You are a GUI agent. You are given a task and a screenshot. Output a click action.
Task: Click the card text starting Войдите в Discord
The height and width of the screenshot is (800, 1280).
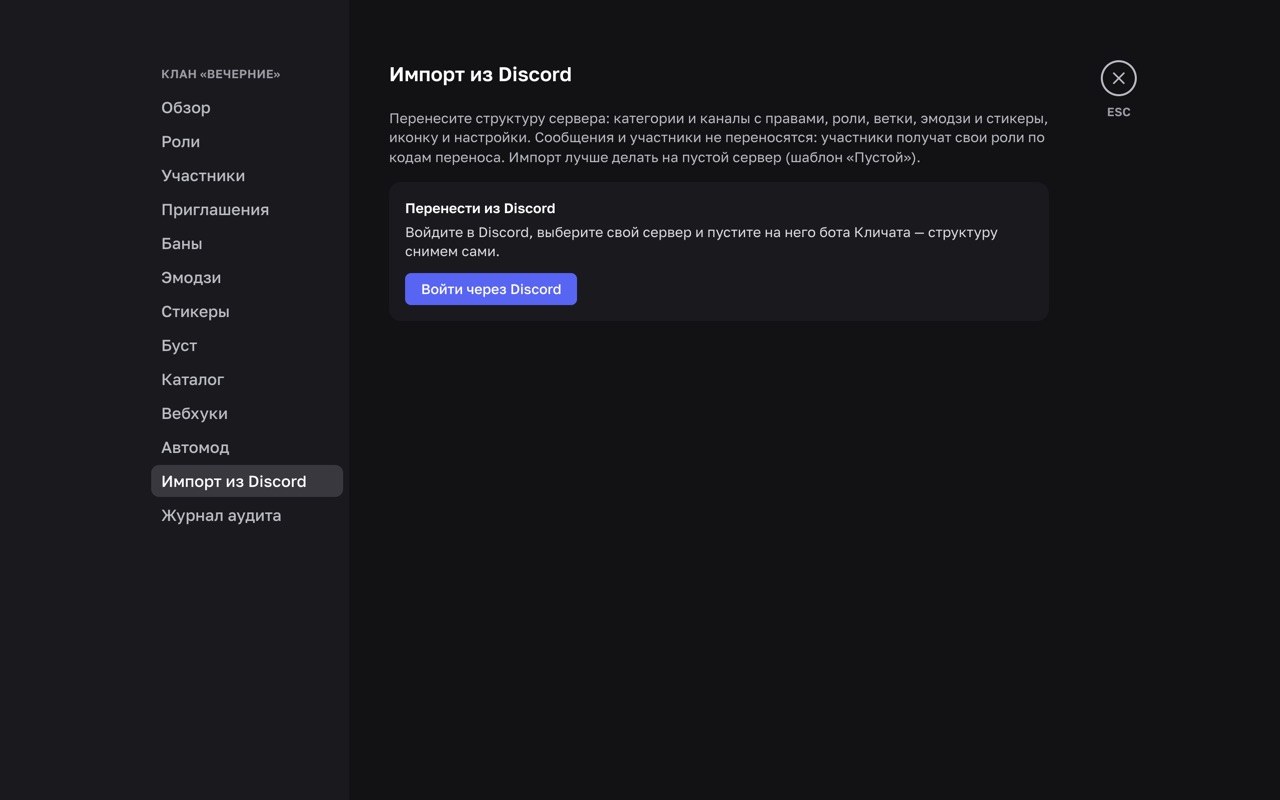click(x=701, y=242)
